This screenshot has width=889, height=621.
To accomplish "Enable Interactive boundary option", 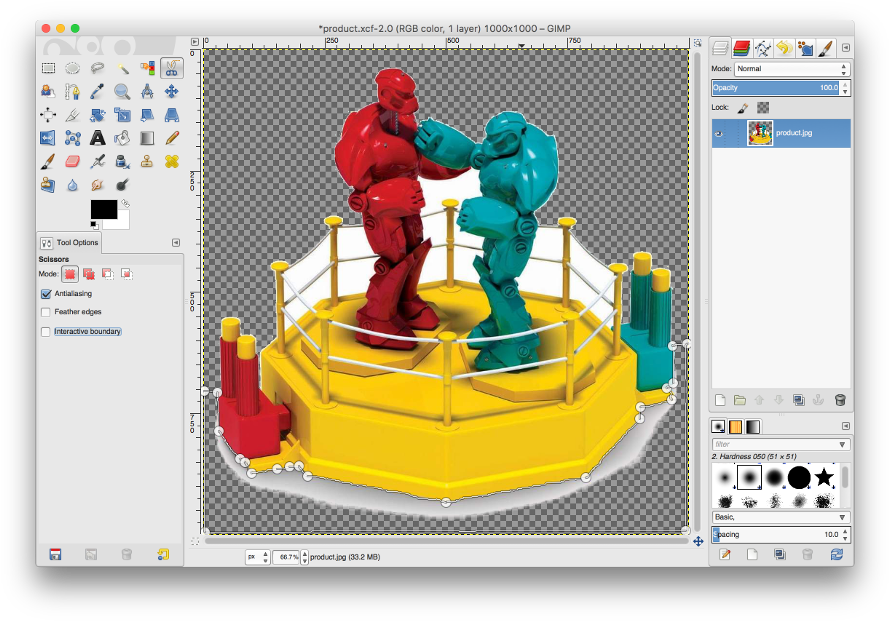I will [x=45, y=330].
